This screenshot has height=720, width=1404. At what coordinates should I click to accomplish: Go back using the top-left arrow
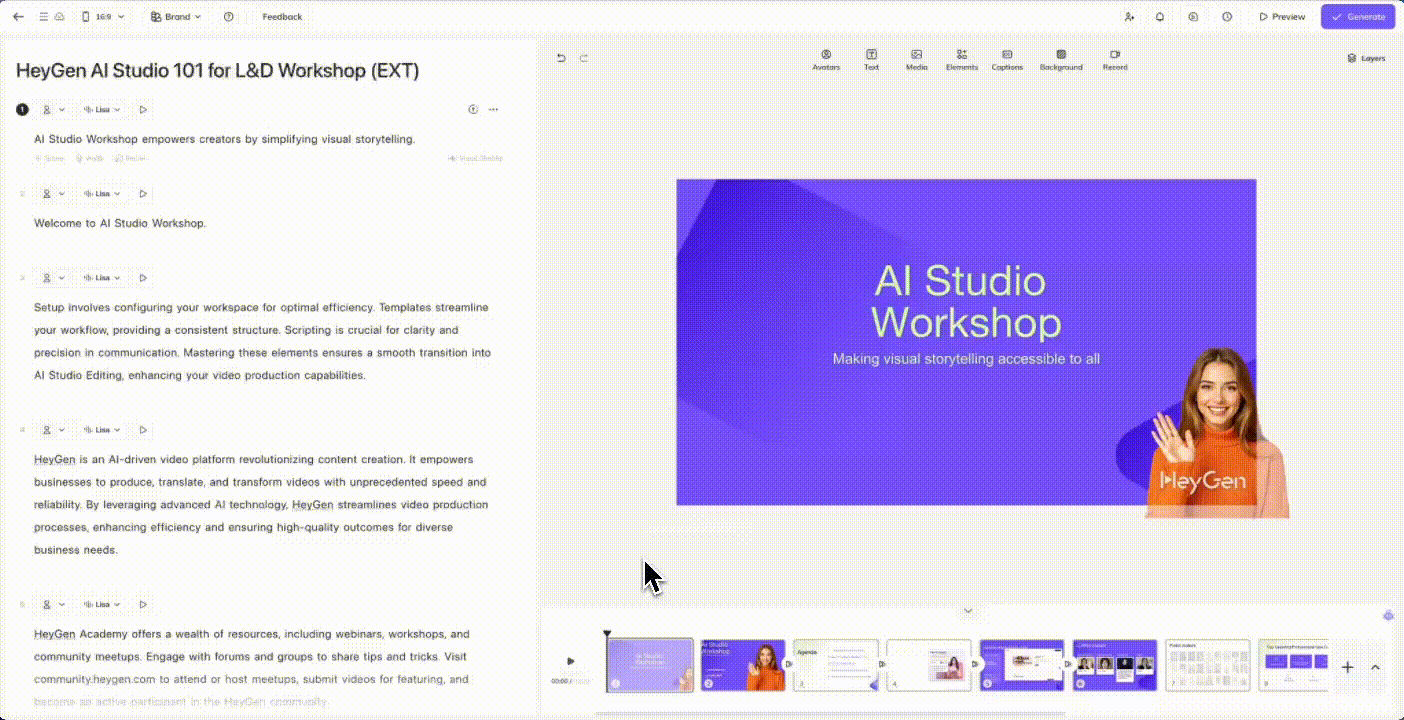coord(18,17)
